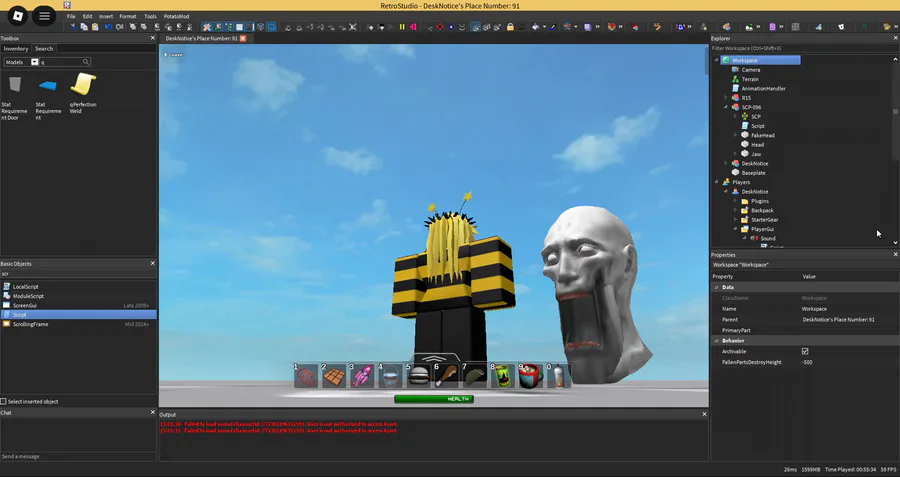
Task: Open the File menu
Action: point(71,16)
